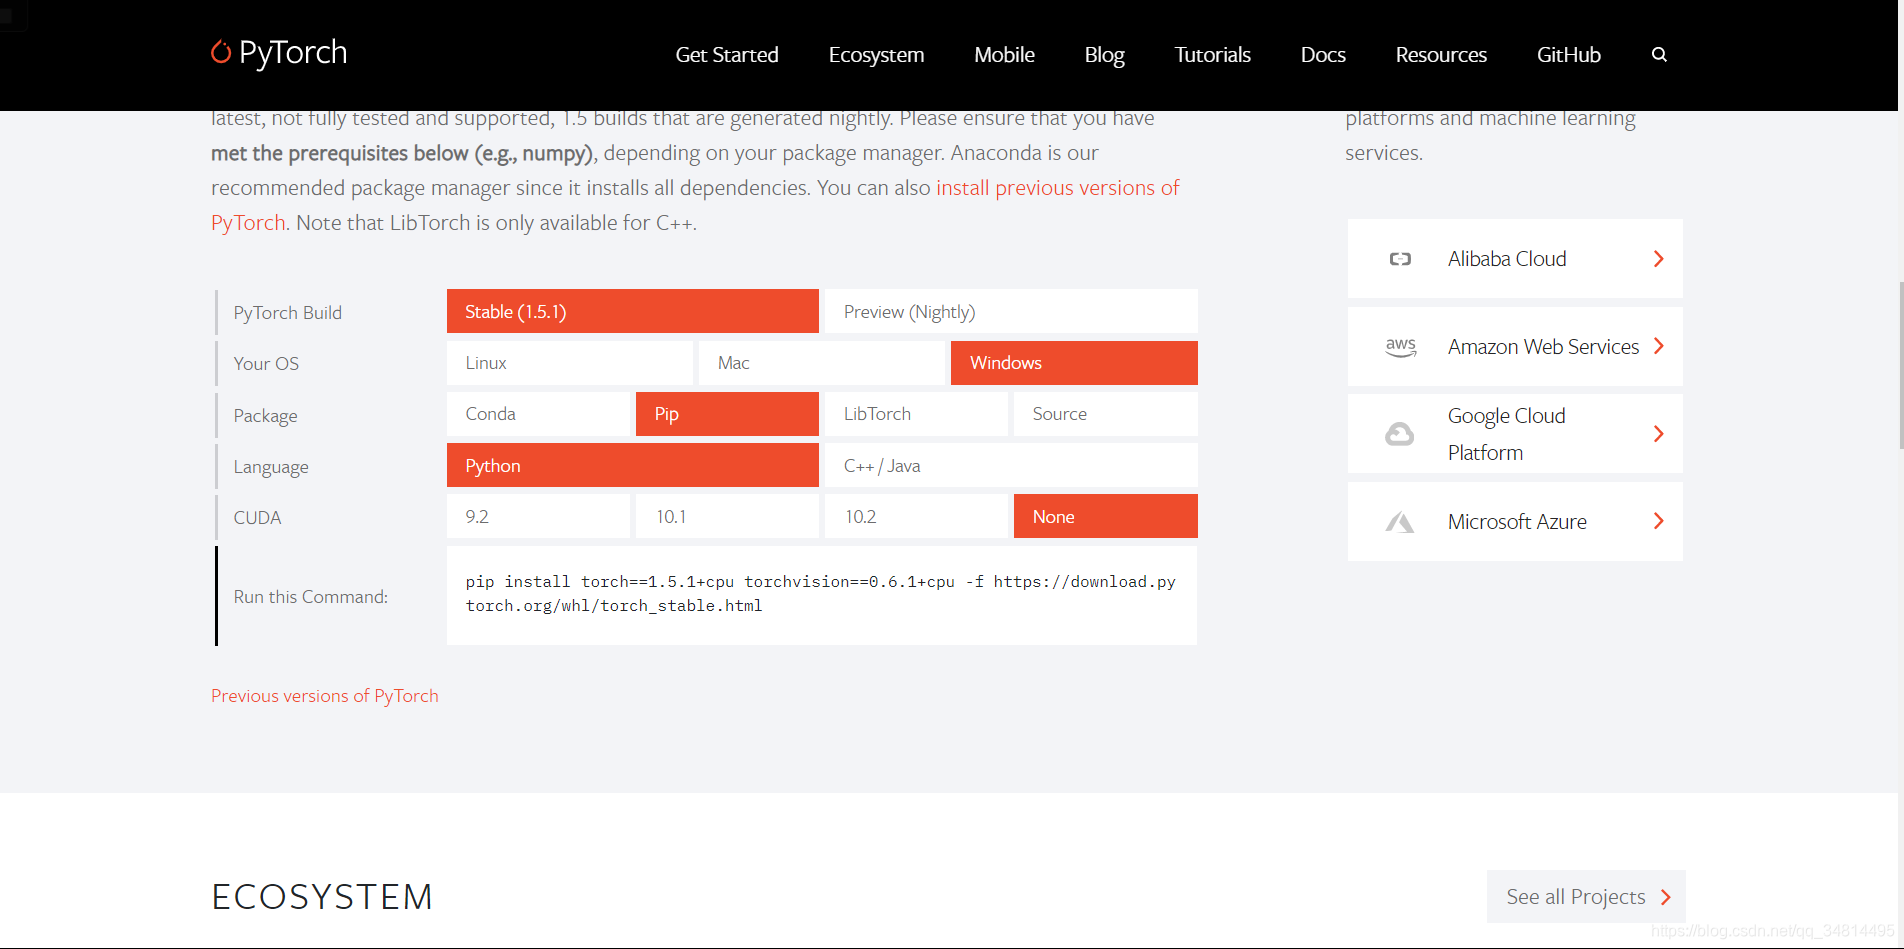
Task: Click the See all Projects arrow
Action: [1666, 897]
